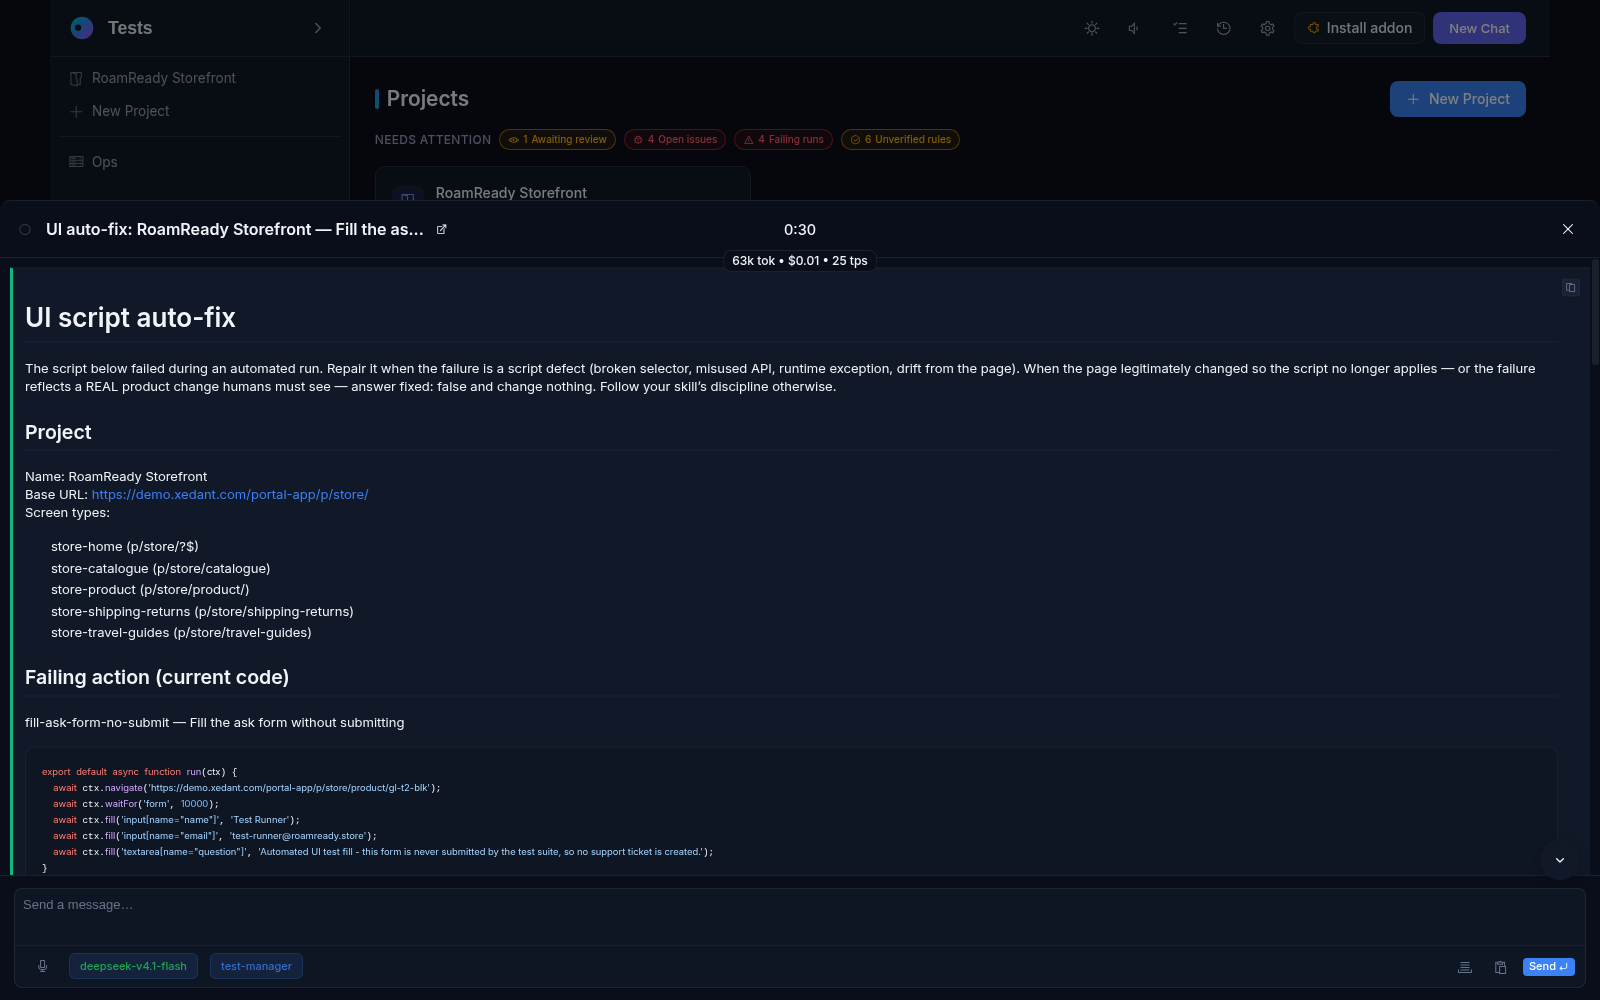Image resolution: width=1600 pixels, height=1000 pixels.
Task: Click the stack icon left of clipboard icon
Action: tap(1464, 967)
